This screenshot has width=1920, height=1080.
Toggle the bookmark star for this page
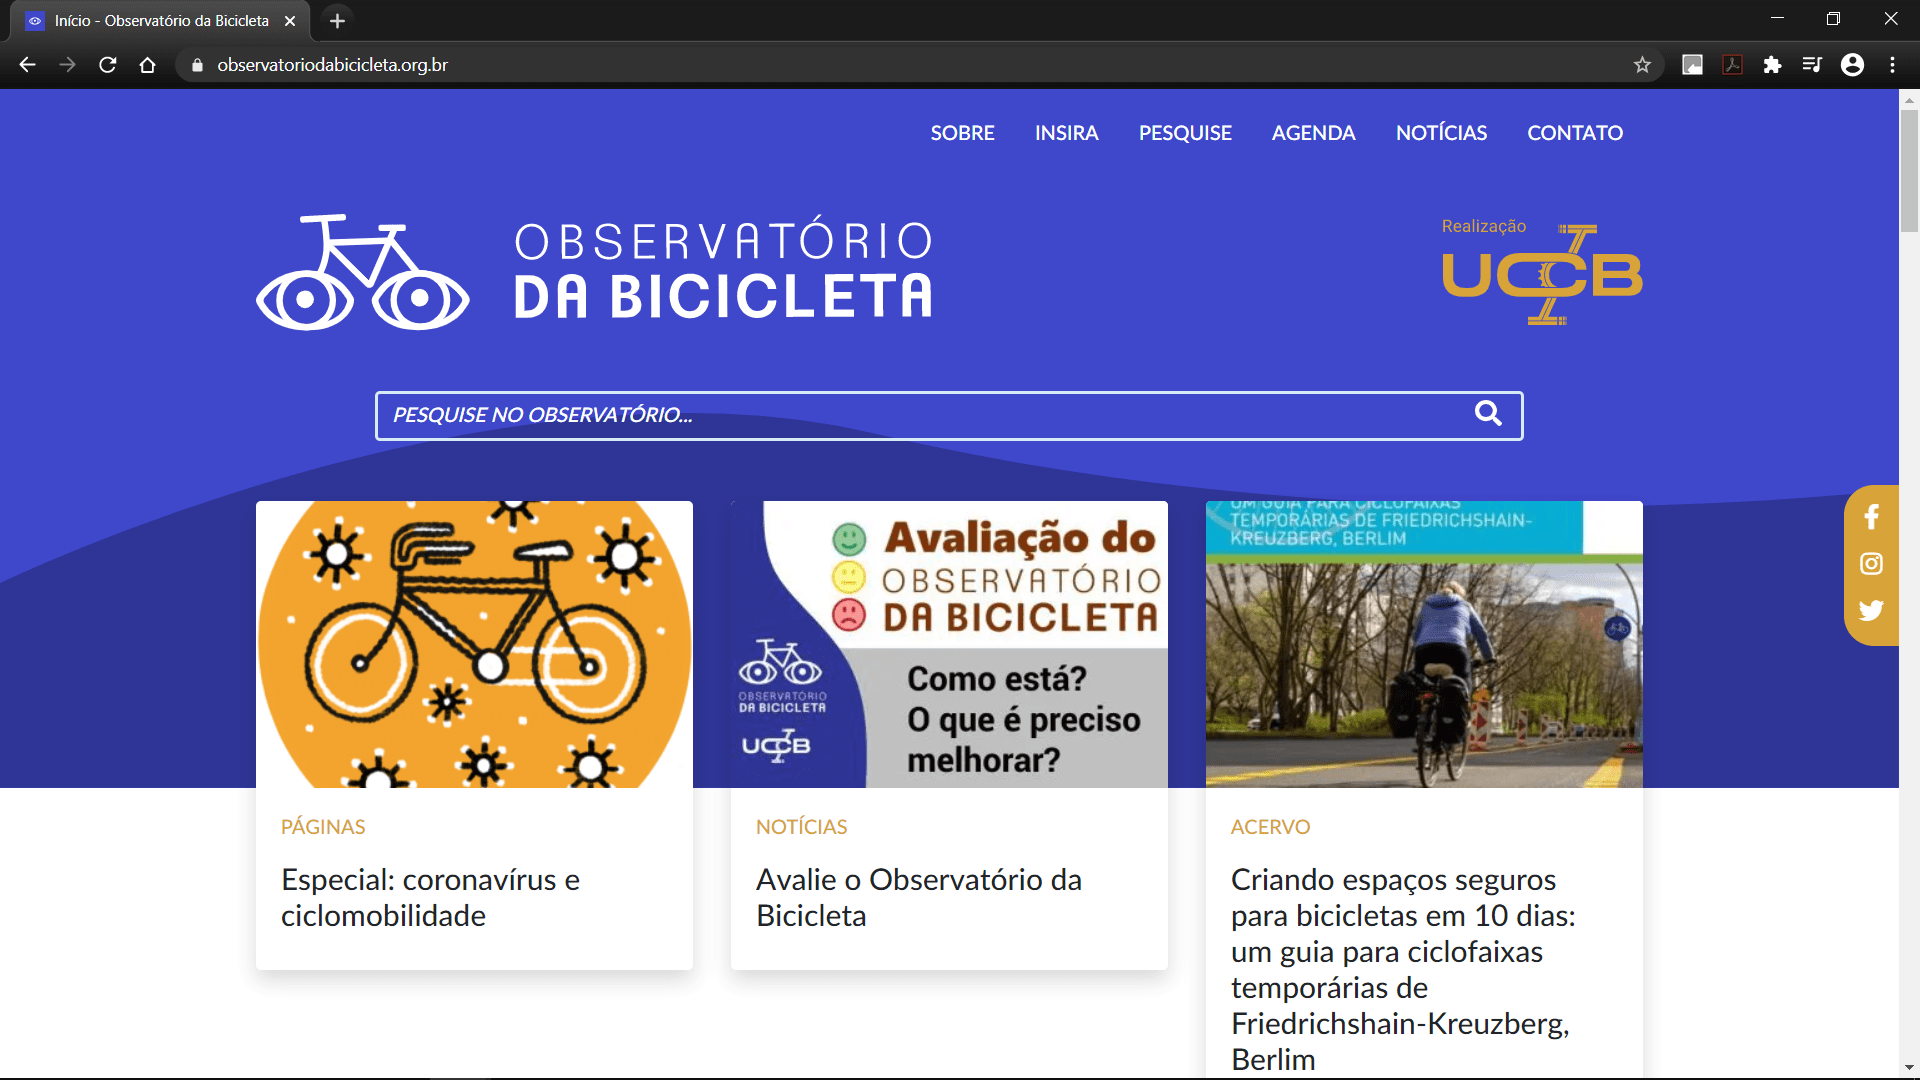(x=1642, y=64)
